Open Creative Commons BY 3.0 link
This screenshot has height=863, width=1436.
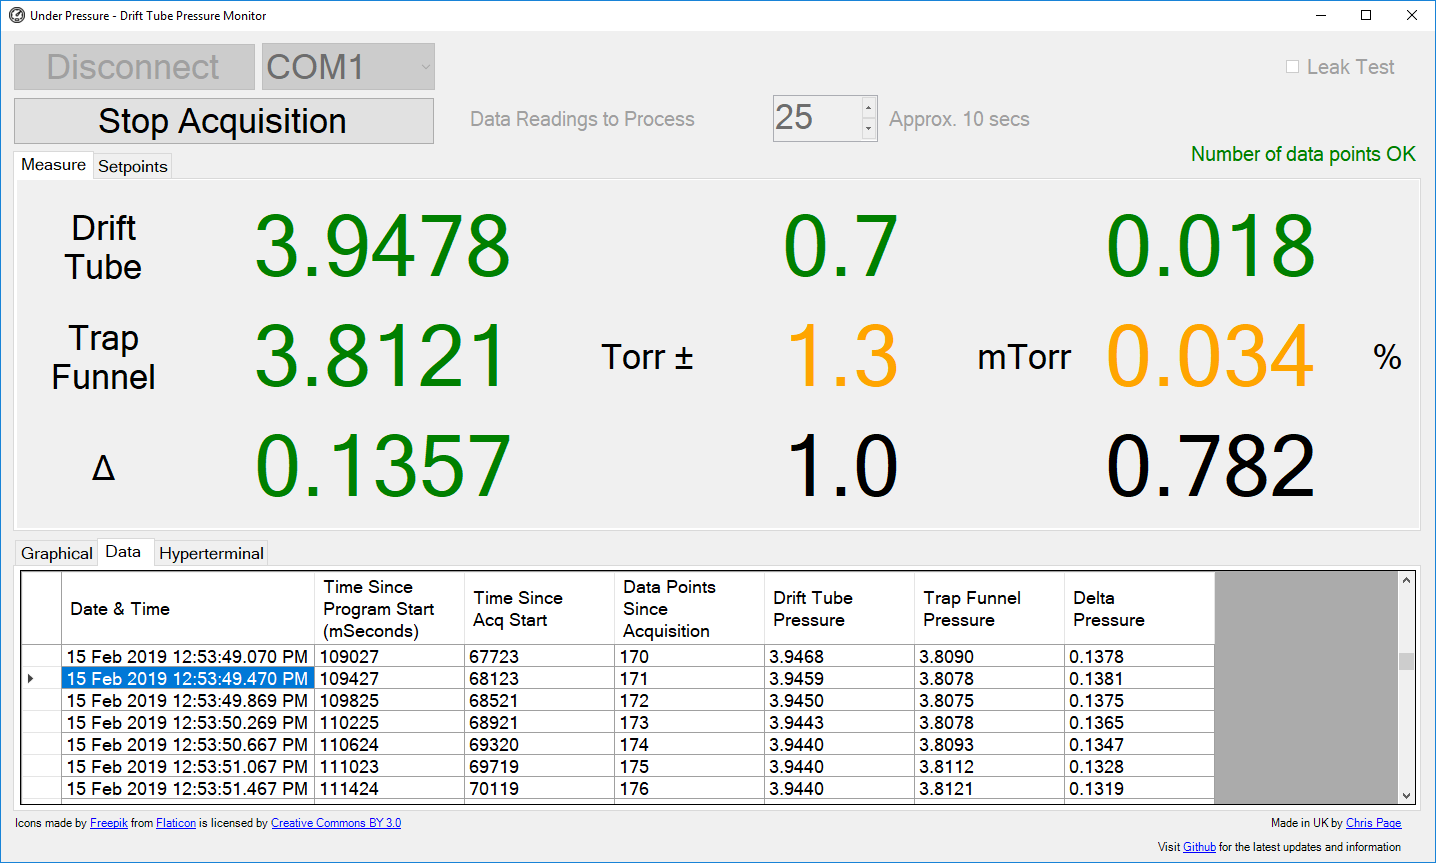tap(336, 823)
